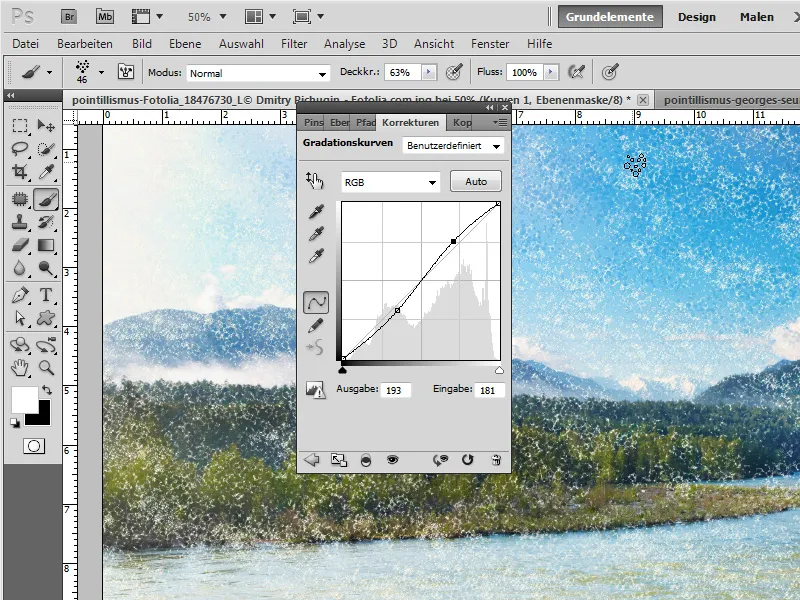The height and width of the screenshot is (600, 800).
Task: Select the Quick Selection tool
Action: click(x=46, y=149)
